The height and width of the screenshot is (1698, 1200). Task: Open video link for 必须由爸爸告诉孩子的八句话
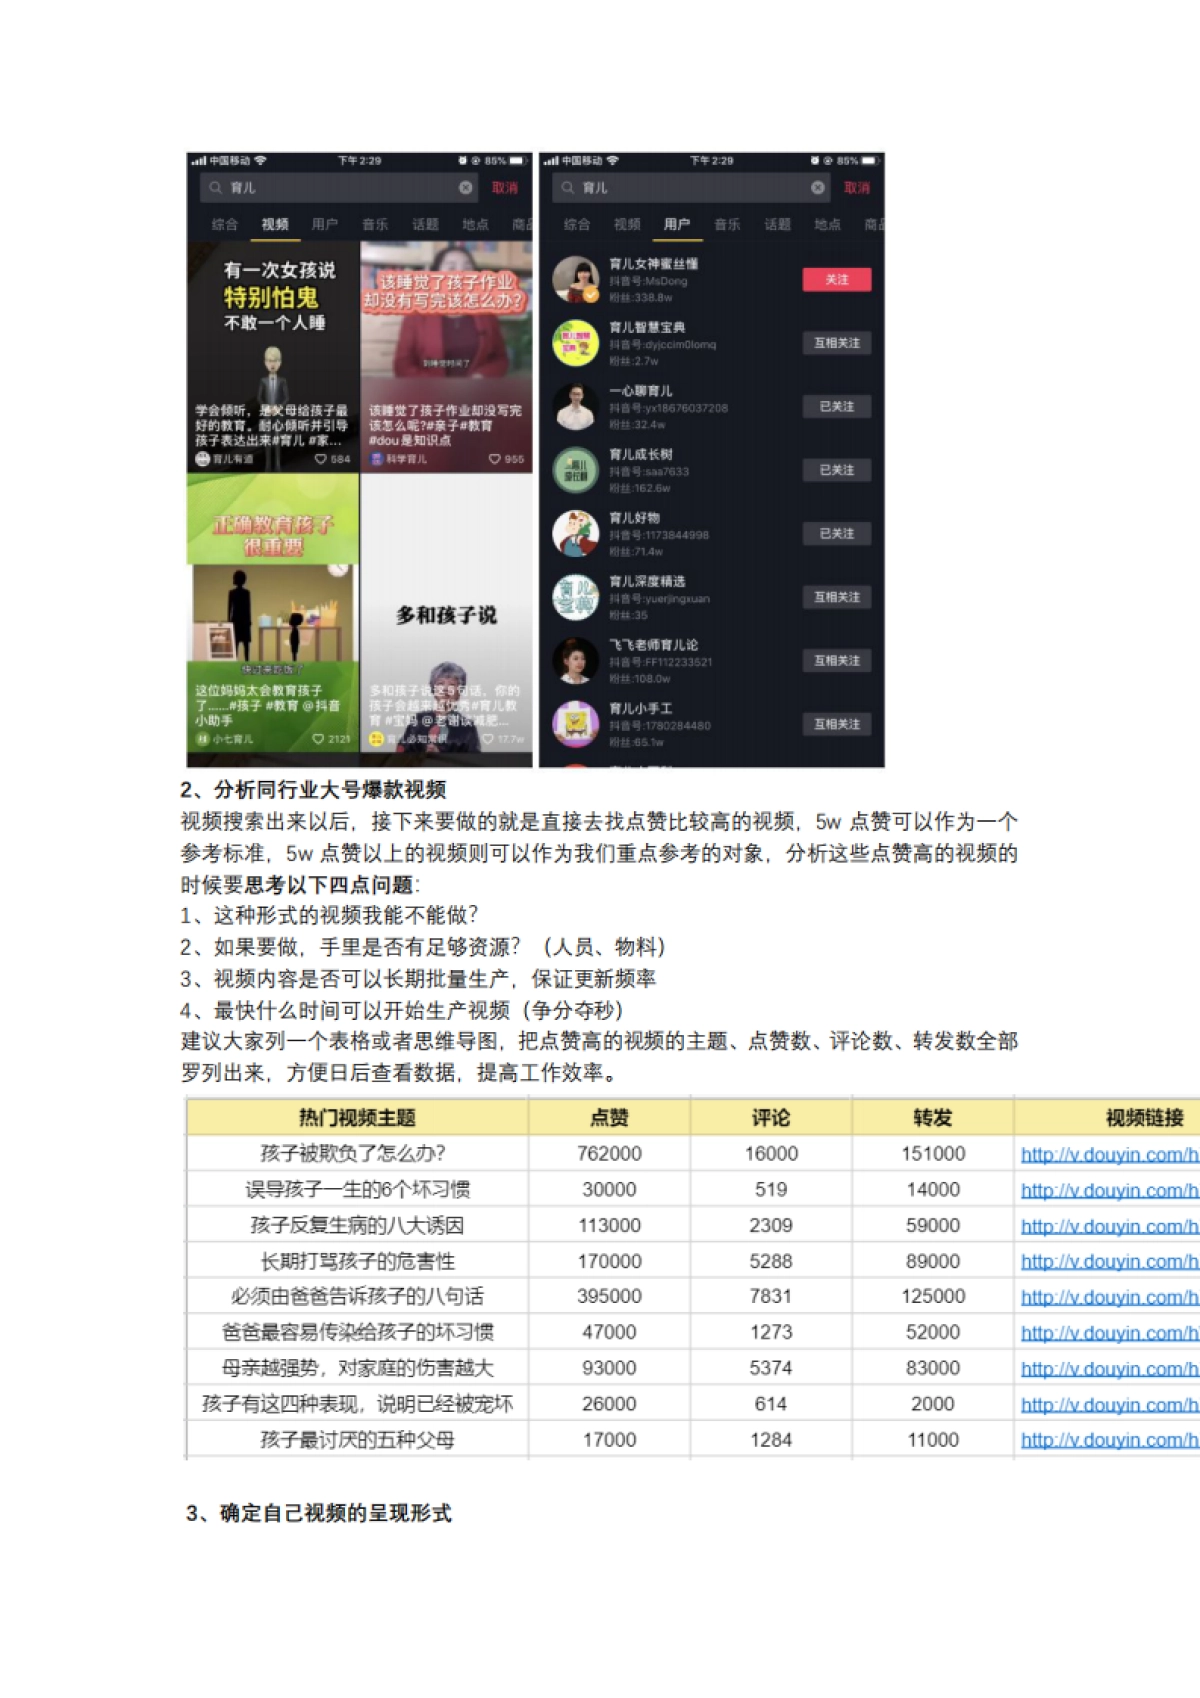(1109, 1298)
